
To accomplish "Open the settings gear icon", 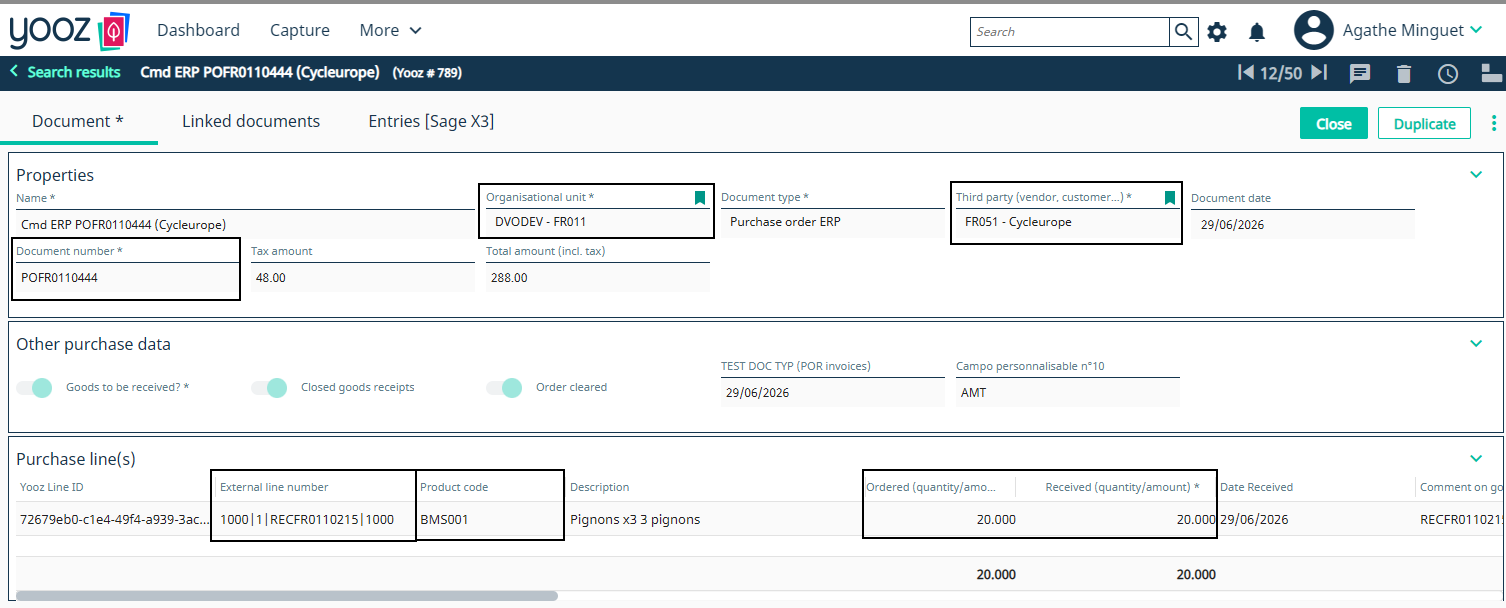I will coord(1217,32).
